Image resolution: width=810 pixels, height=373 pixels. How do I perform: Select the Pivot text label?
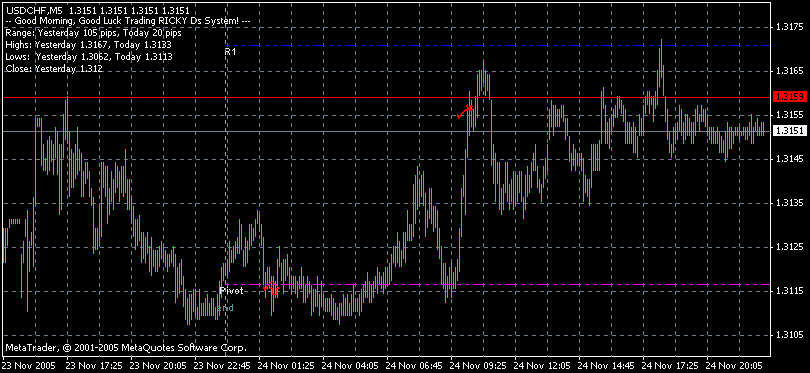(x=231, y=290)
